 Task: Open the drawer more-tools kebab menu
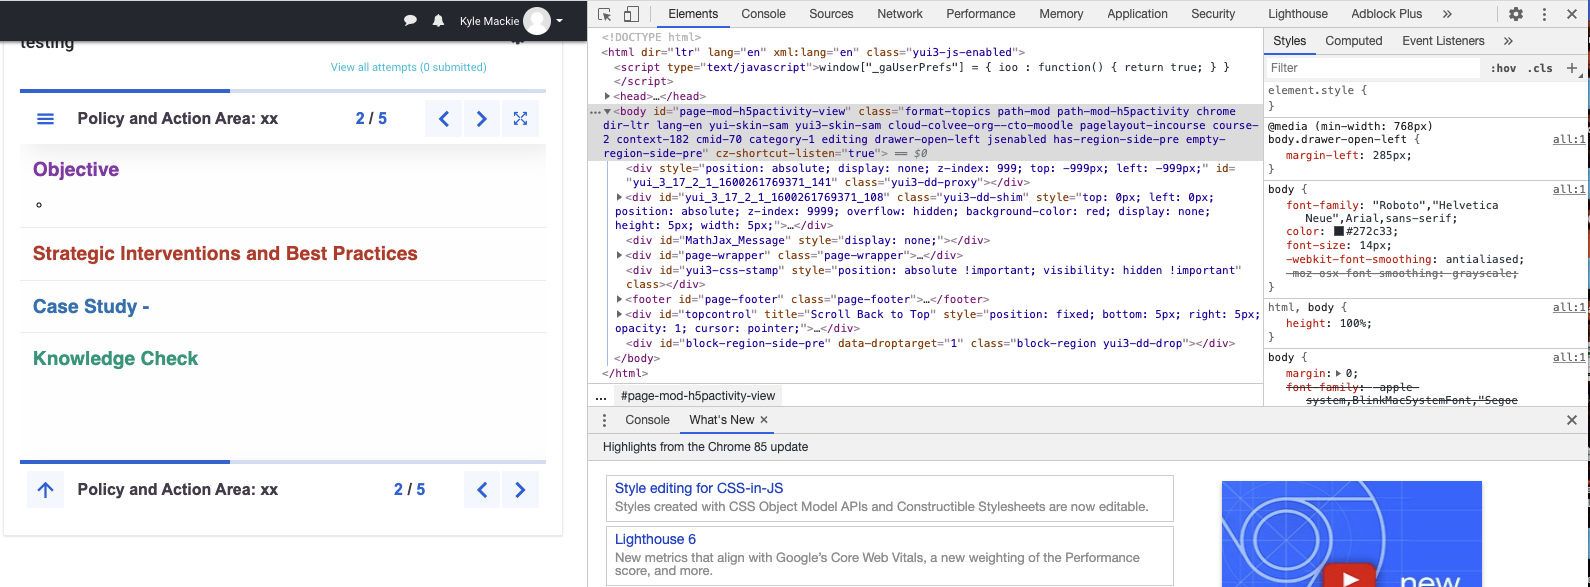[x=604, y=420]
